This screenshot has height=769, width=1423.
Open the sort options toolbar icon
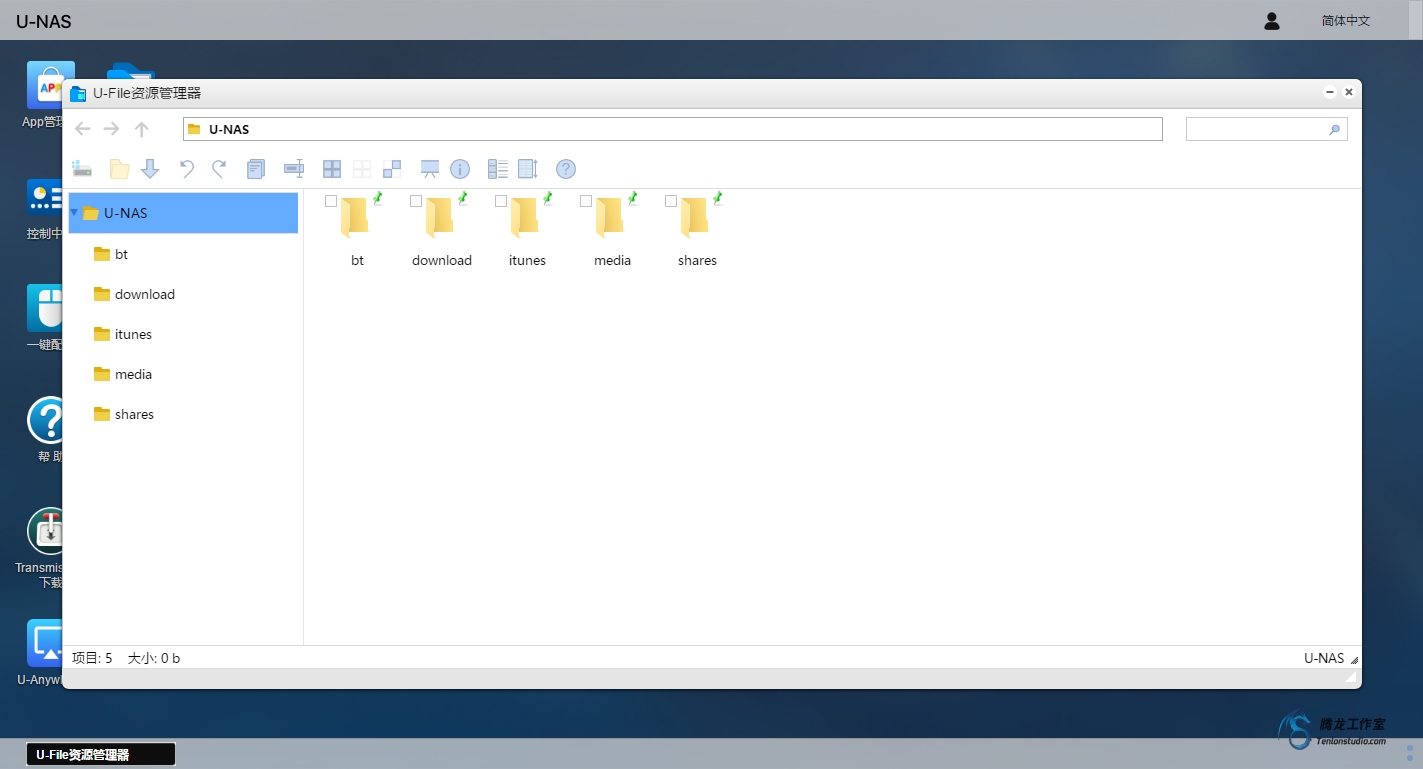click(528, 169)
